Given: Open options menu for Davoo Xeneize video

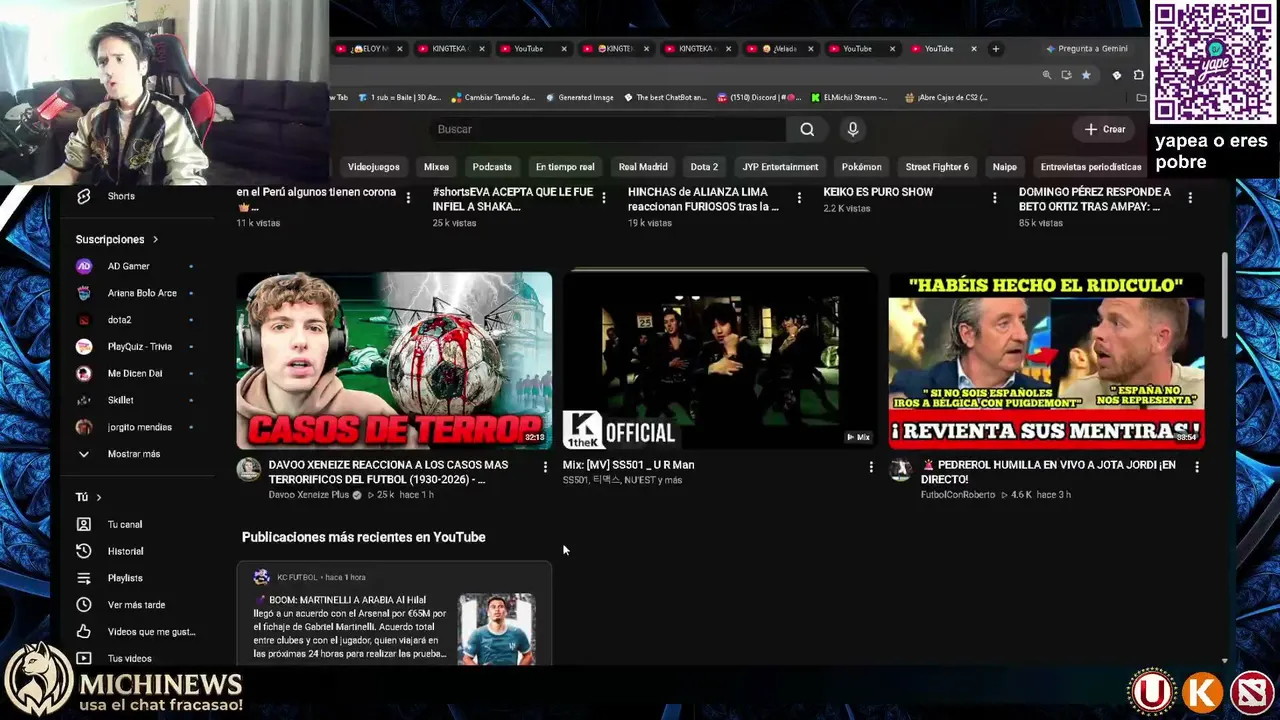Looking at the screenshot, I should 545,467.
